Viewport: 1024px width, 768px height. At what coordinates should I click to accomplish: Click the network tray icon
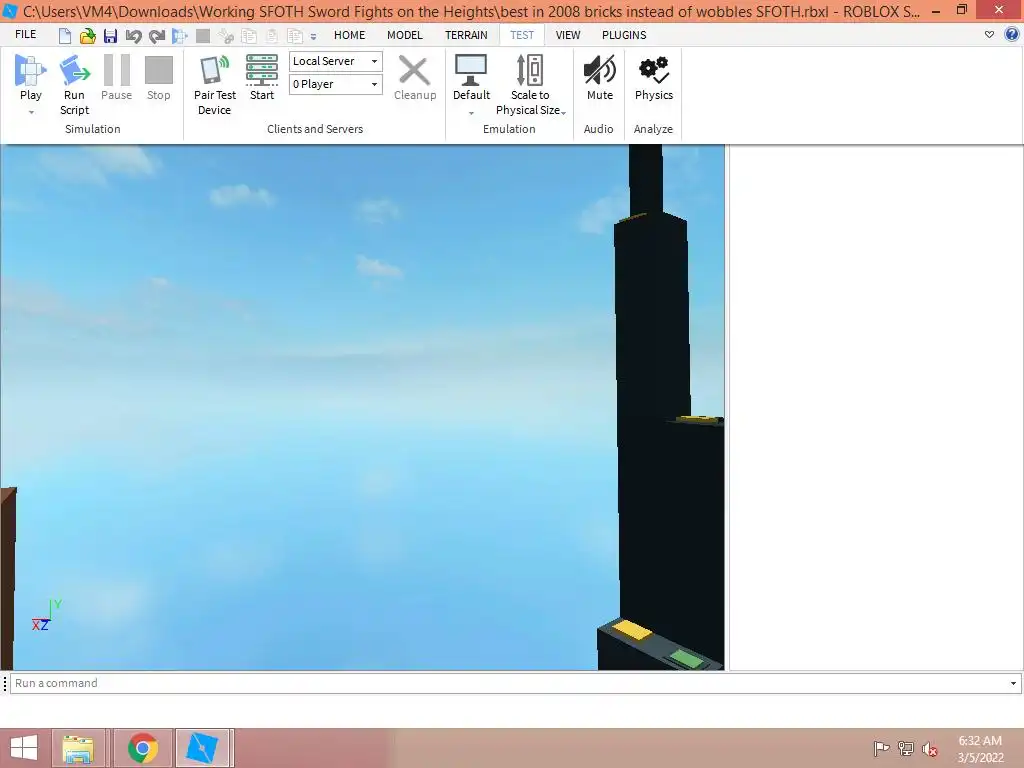pos(906,748)
